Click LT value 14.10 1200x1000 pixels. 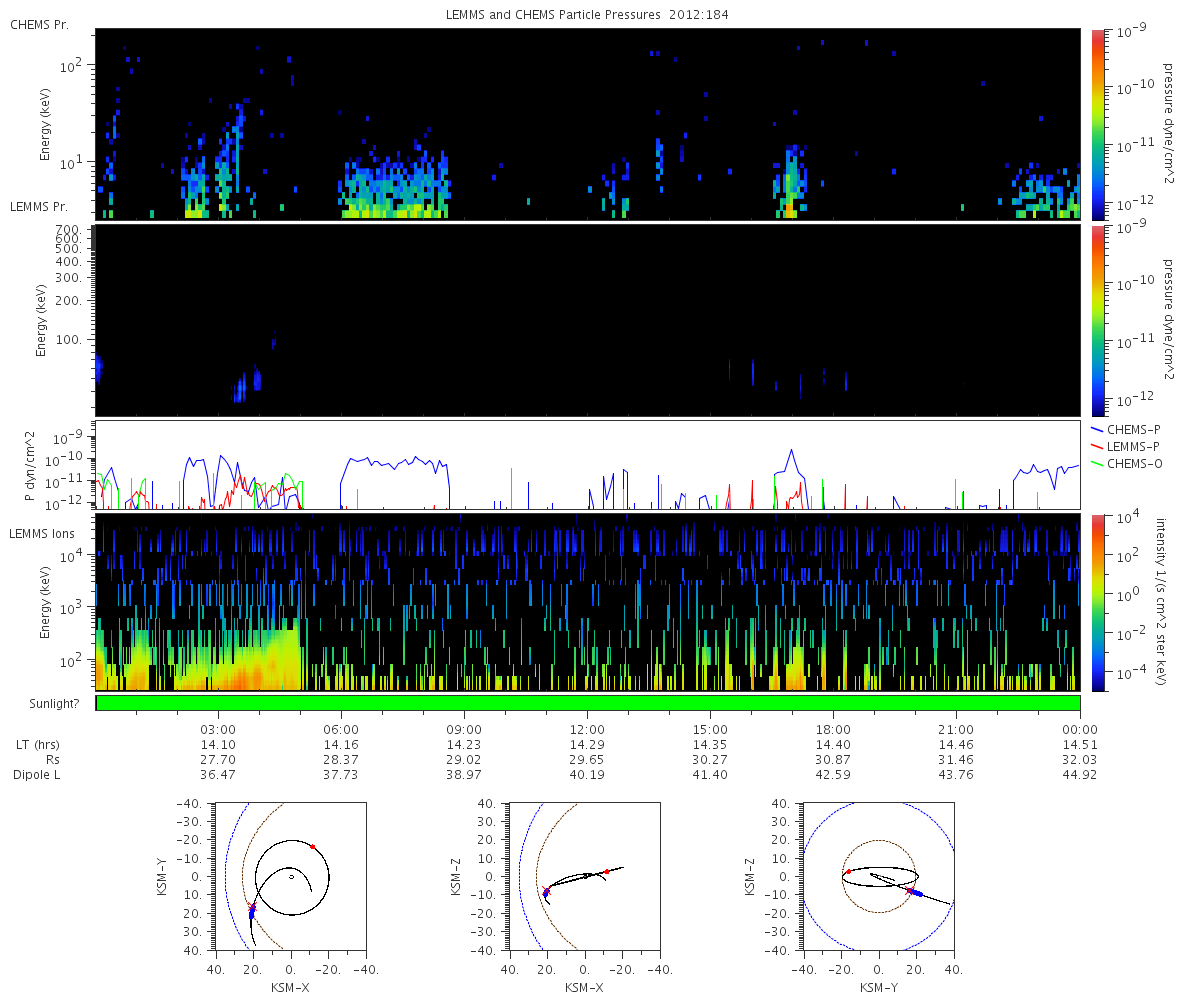218,744
